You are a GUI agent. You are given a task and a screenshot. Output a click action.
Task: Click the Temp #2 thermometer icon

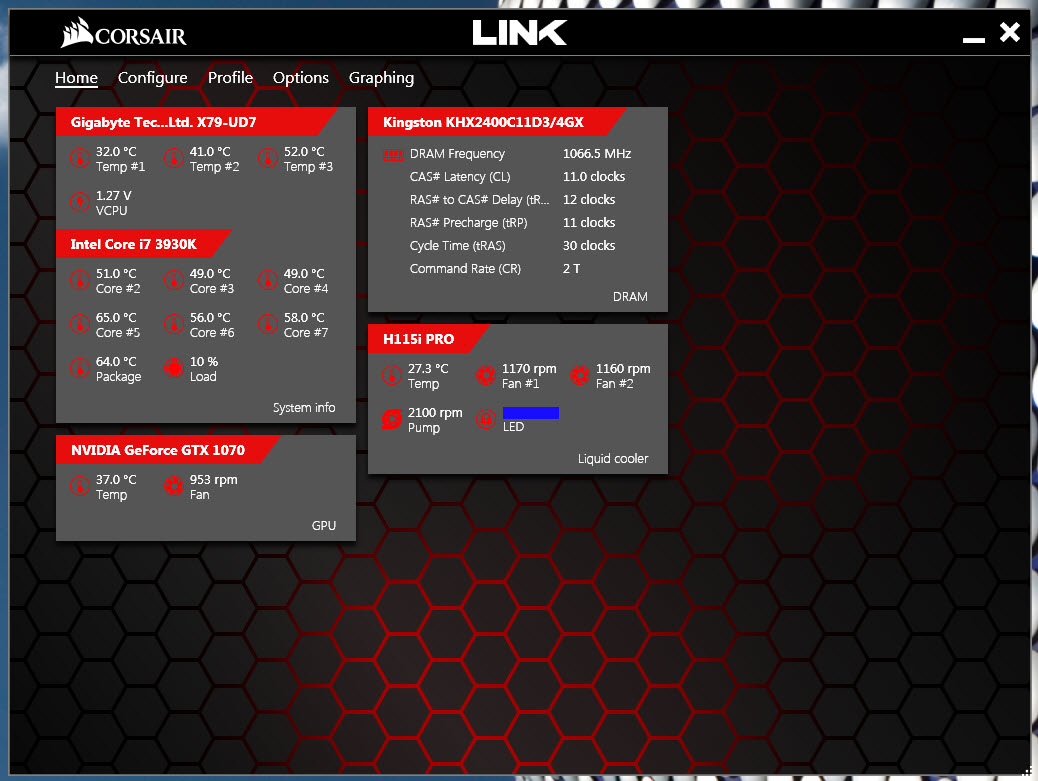pos(174,159)
